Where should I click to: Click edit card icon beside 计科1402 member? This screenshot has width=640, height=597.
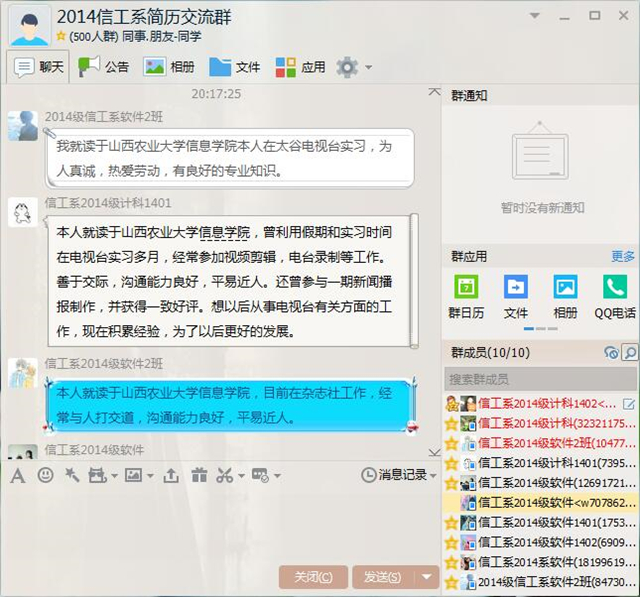[629, 404]
